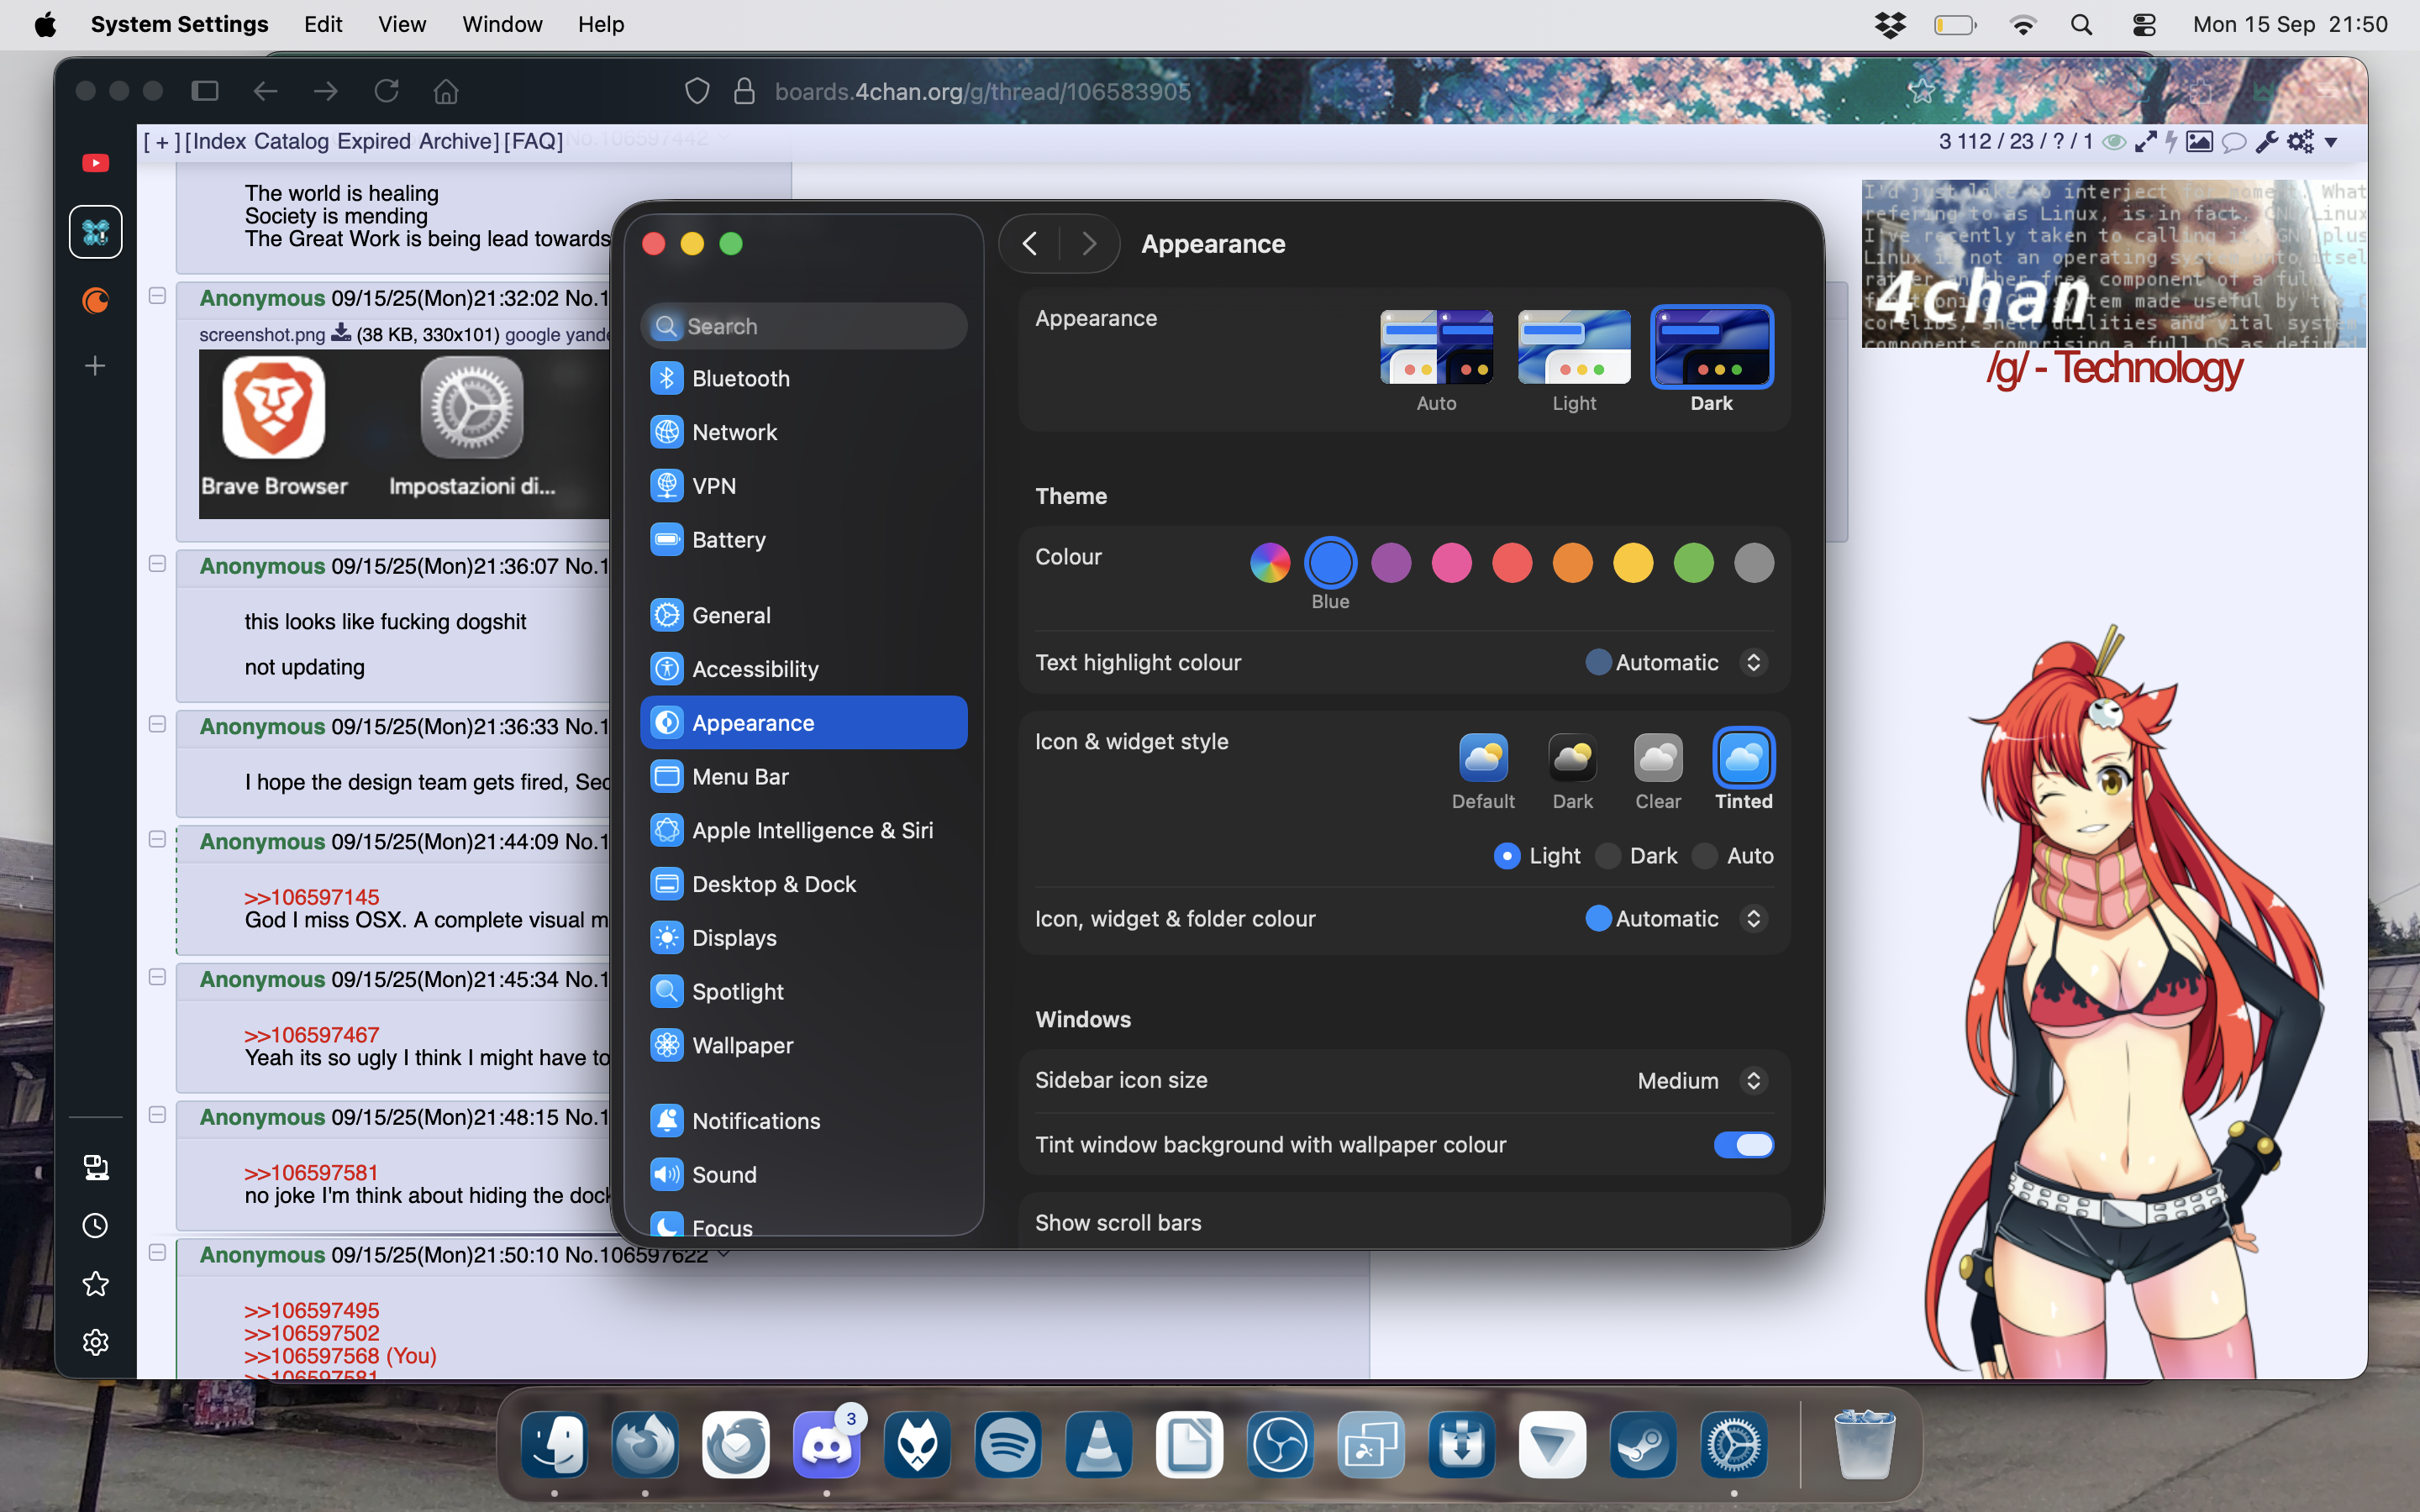Open Network settings pane

(804, 432)
